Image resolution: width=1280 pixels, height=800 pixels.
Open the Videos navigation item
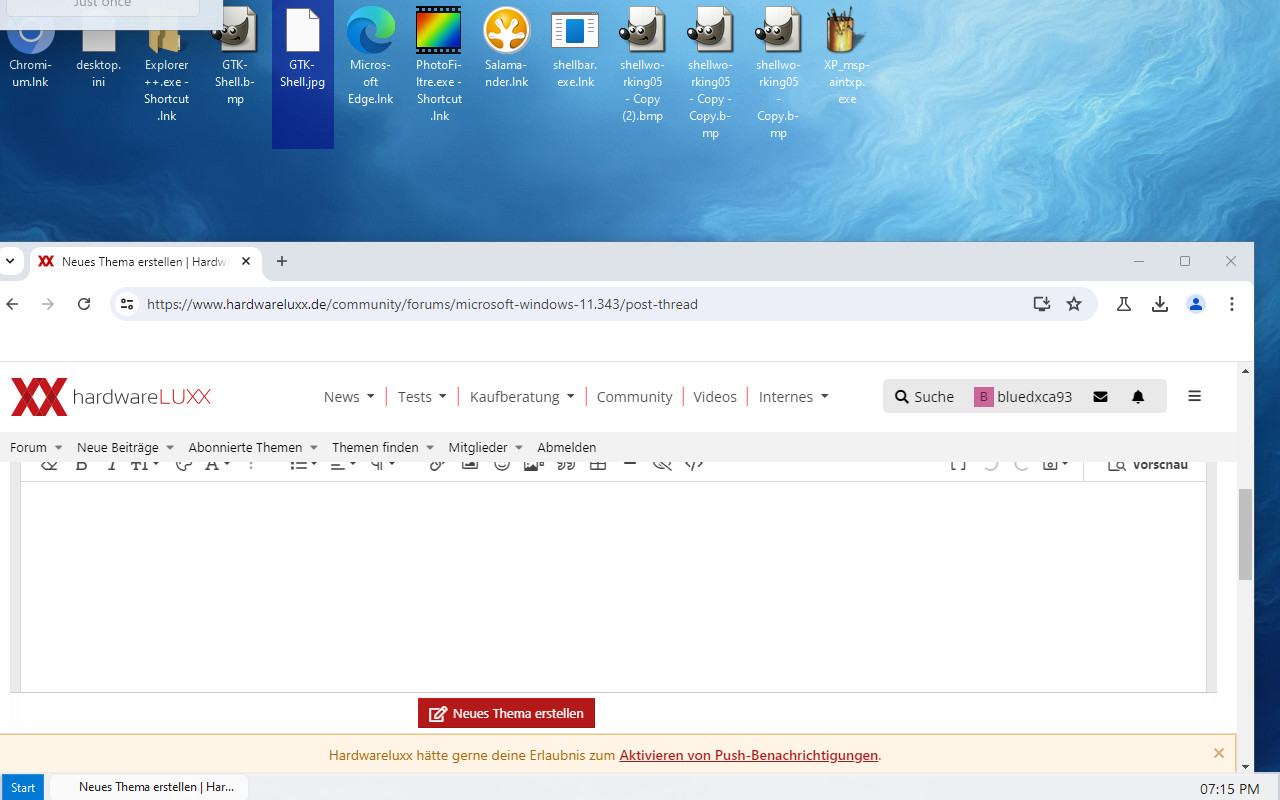tap(715, 397)
